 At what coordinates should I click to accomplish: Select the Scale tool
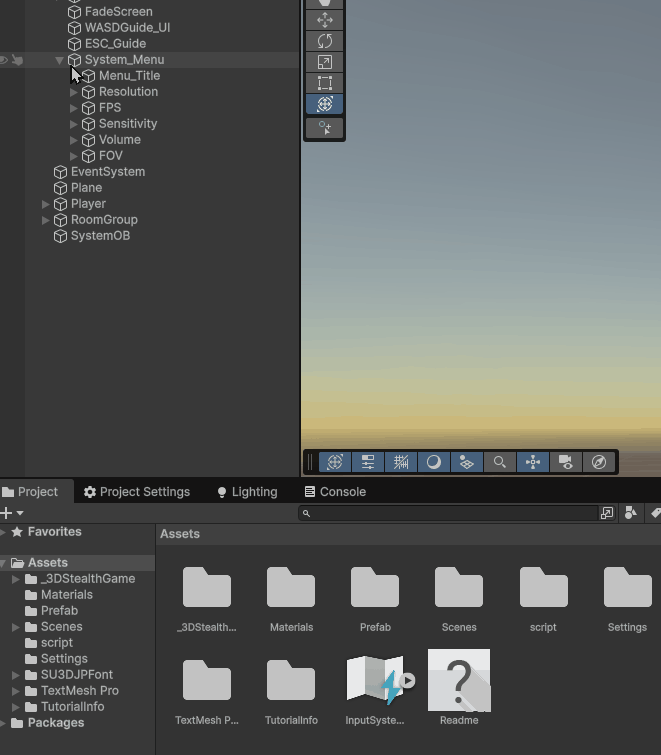tap(324, 62)
